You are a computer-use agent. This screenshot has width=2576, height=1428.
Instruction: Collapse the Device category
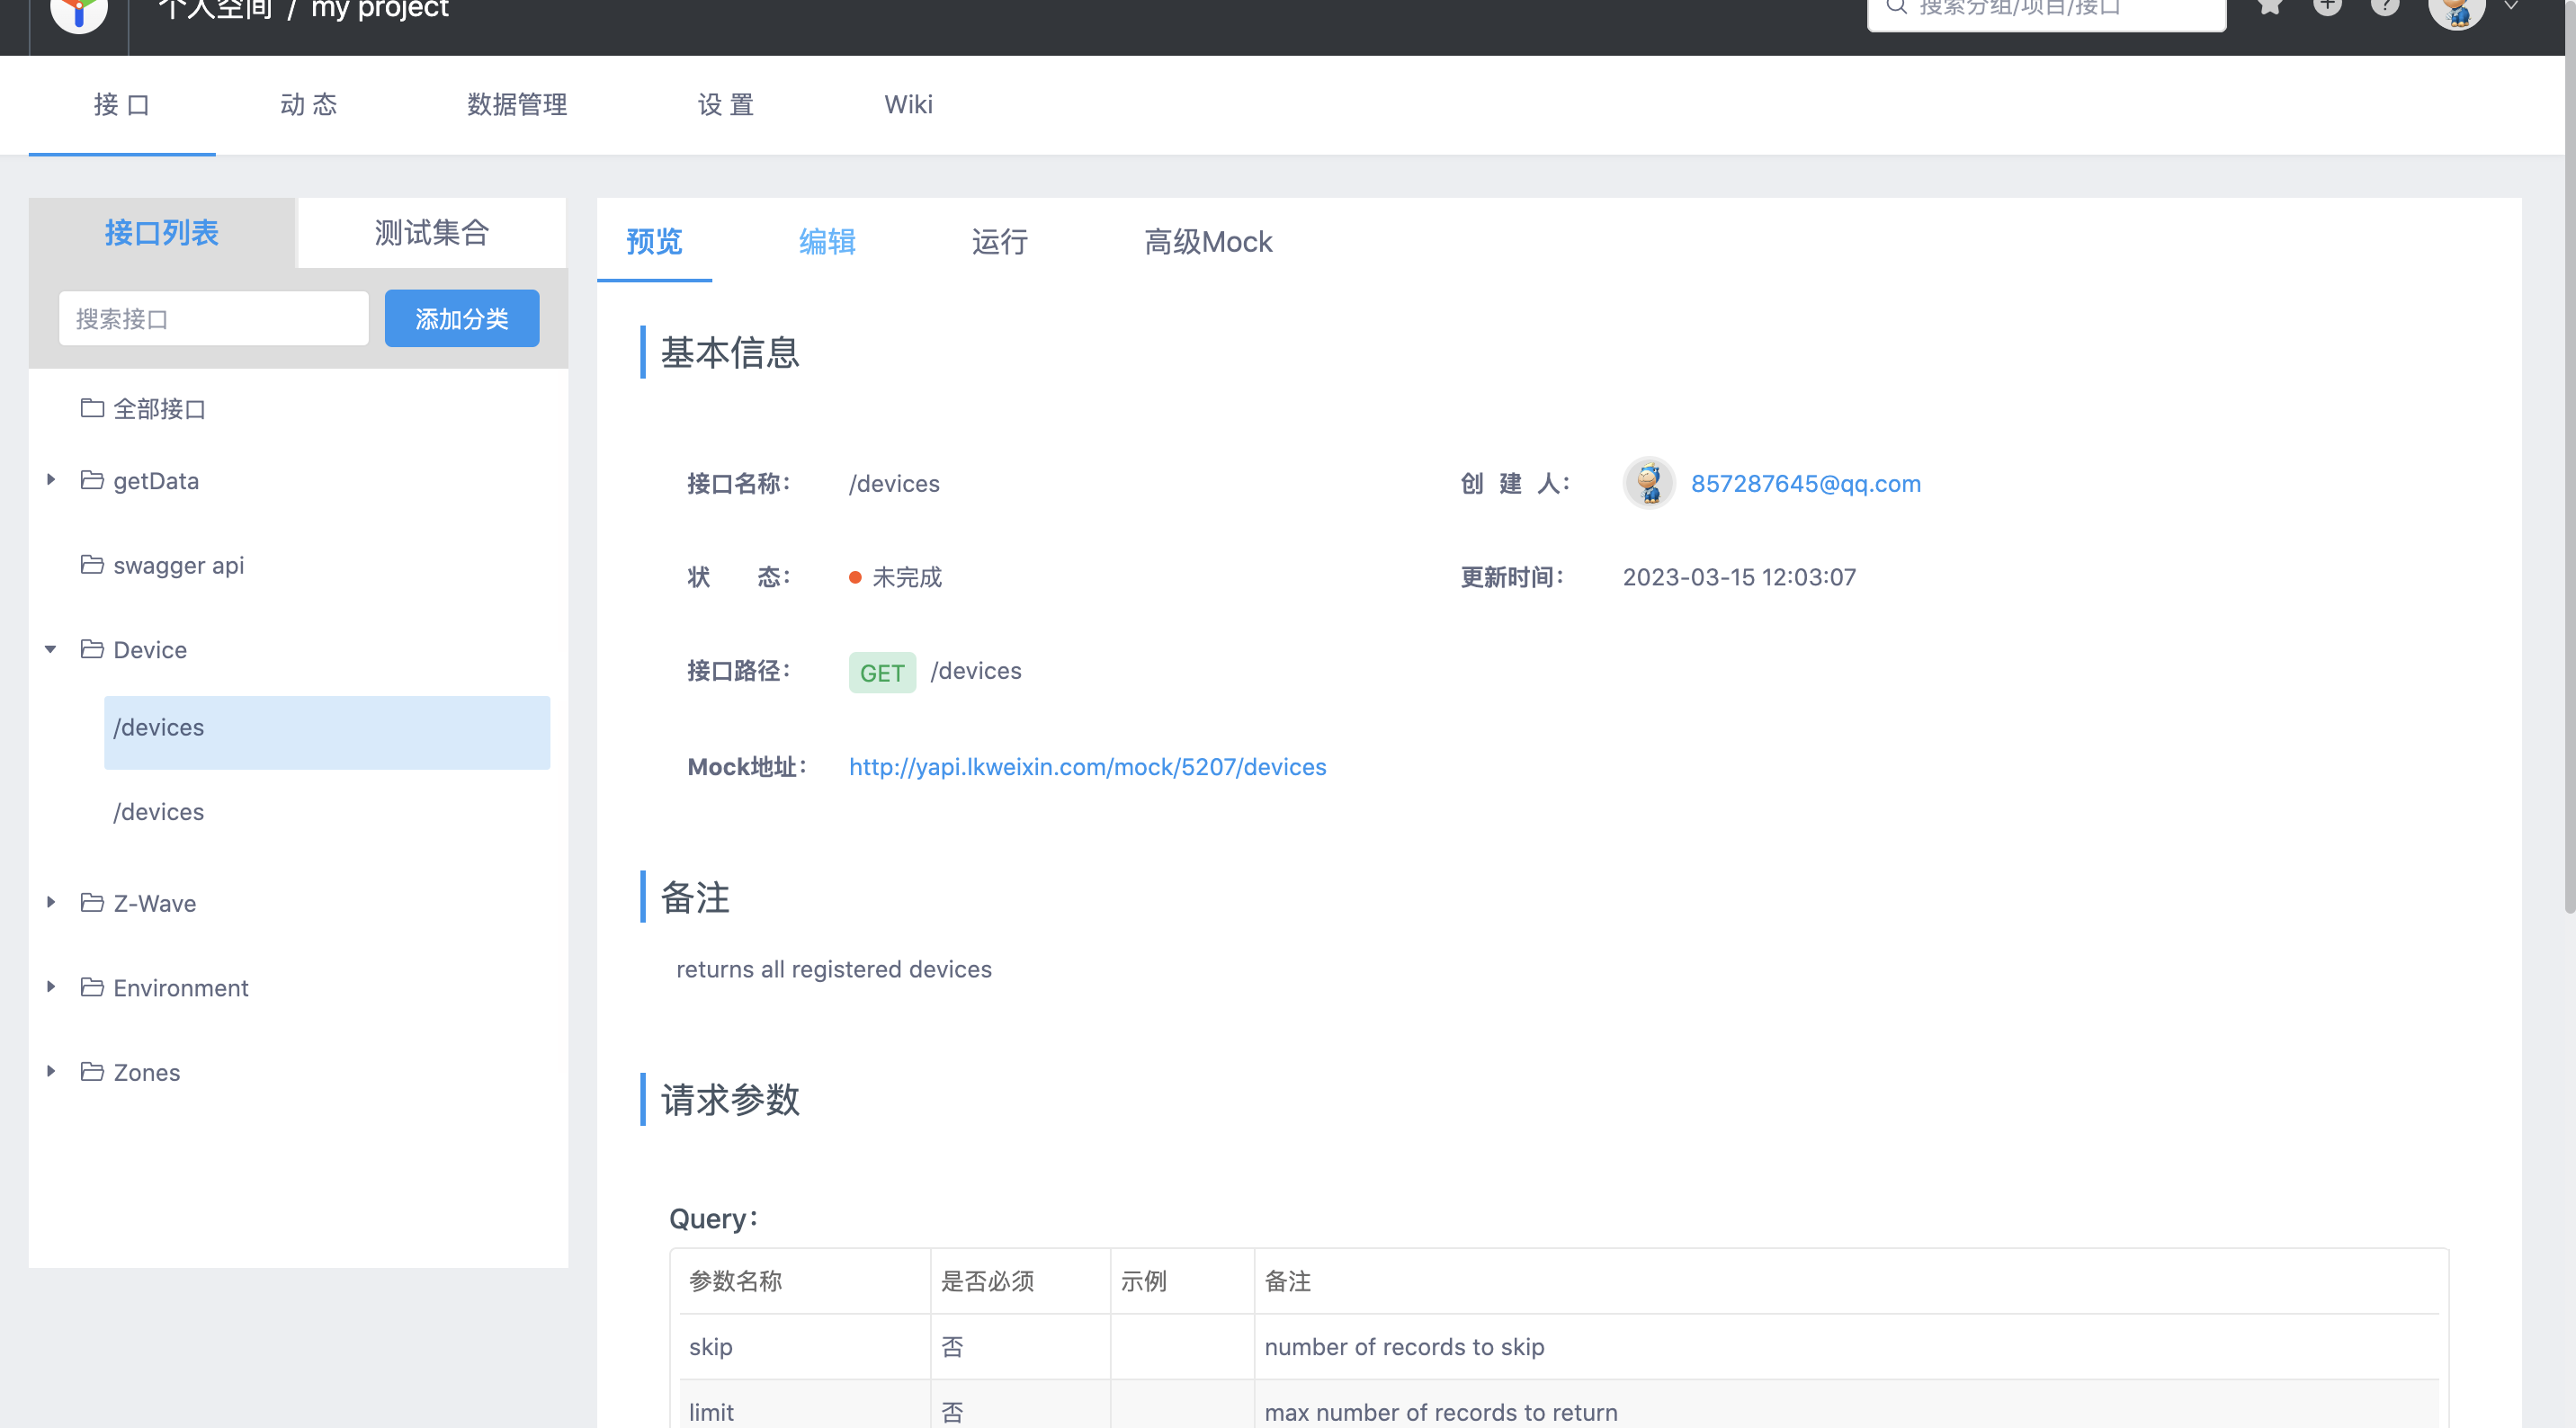point(51,649)
